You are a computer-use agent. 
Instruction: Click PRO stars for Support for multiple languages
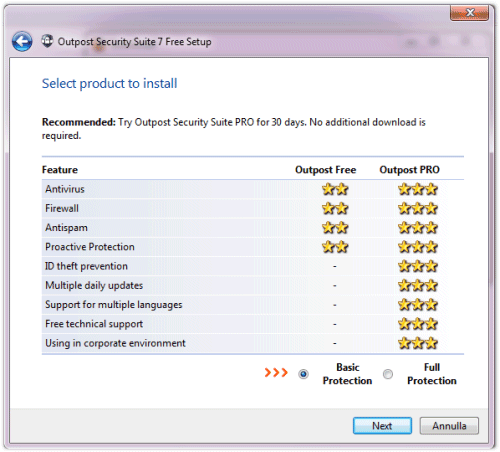pyautogui.click(x=418, y=305)
